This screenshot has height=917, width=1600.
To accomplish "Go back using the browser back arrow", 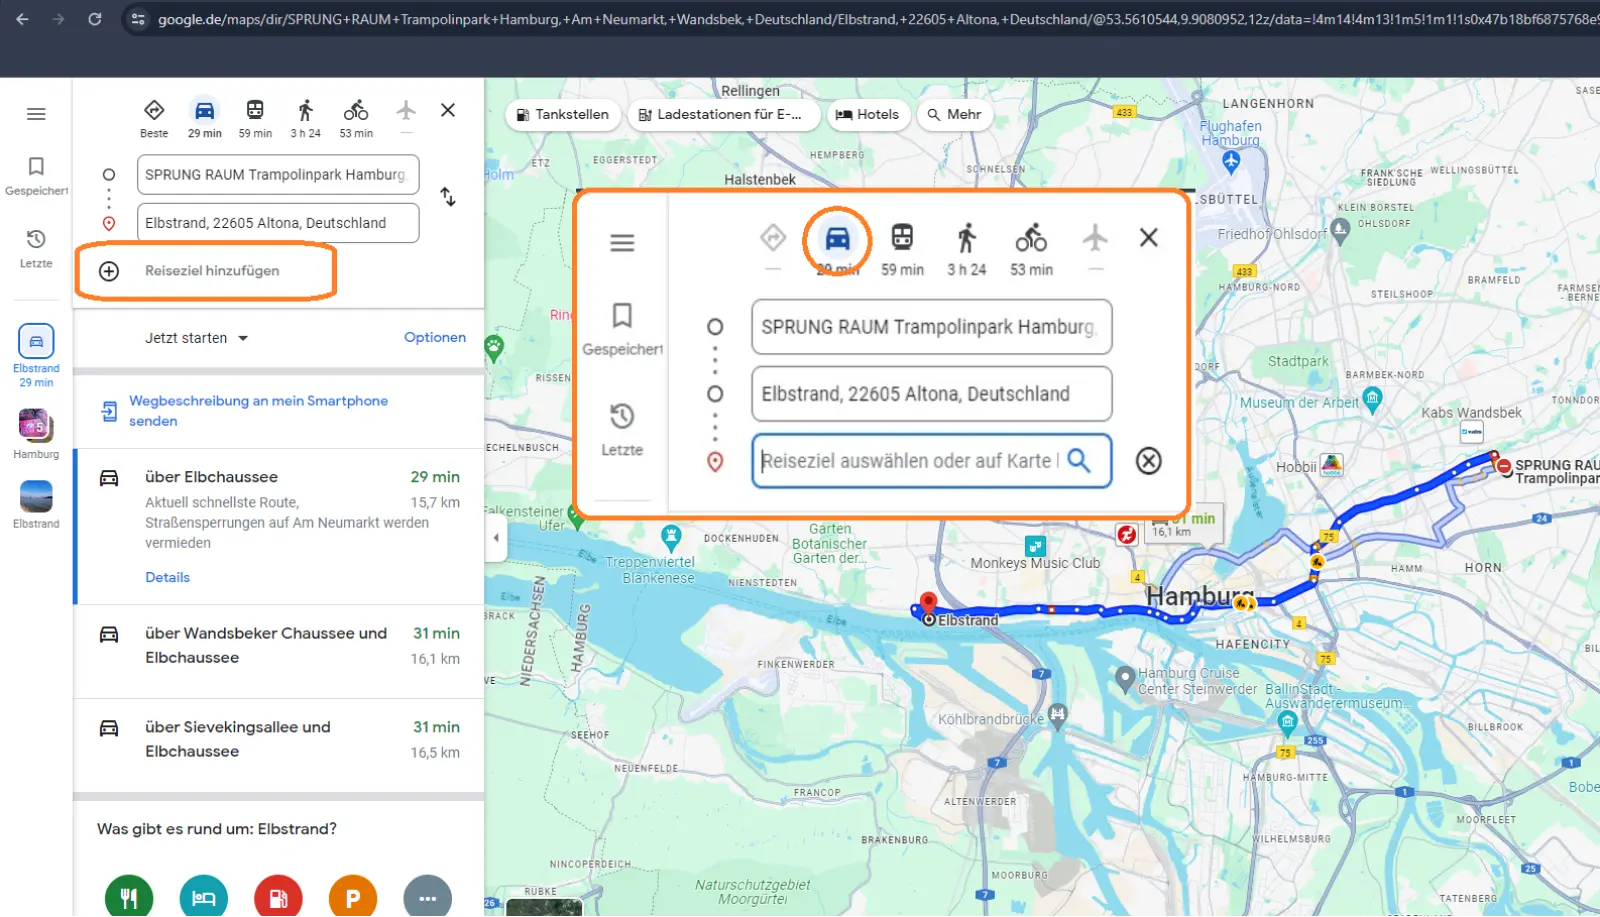I will 22,19.
